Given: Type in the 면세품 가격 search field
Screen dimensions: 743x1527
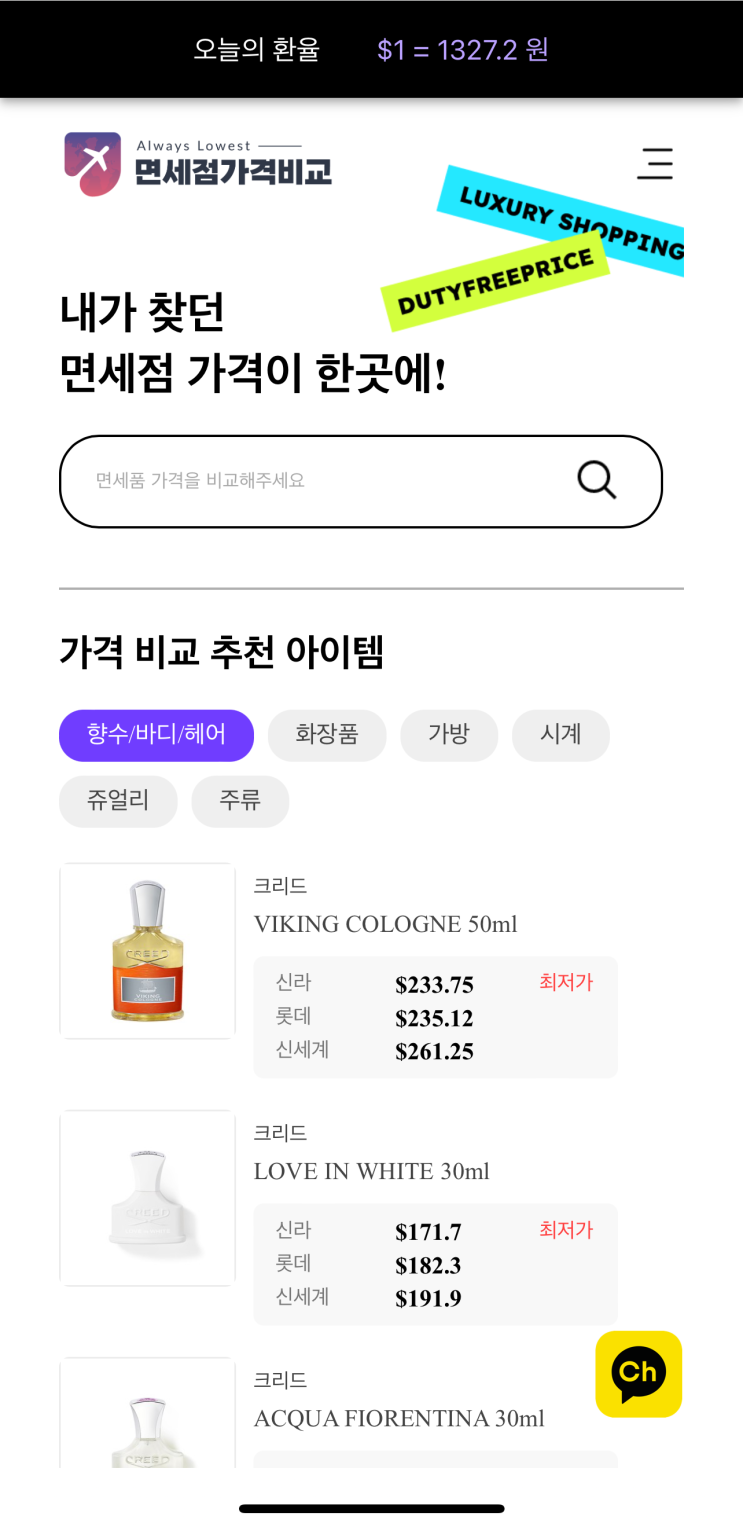Looking at the screenshot, I should tap(320, 481).
